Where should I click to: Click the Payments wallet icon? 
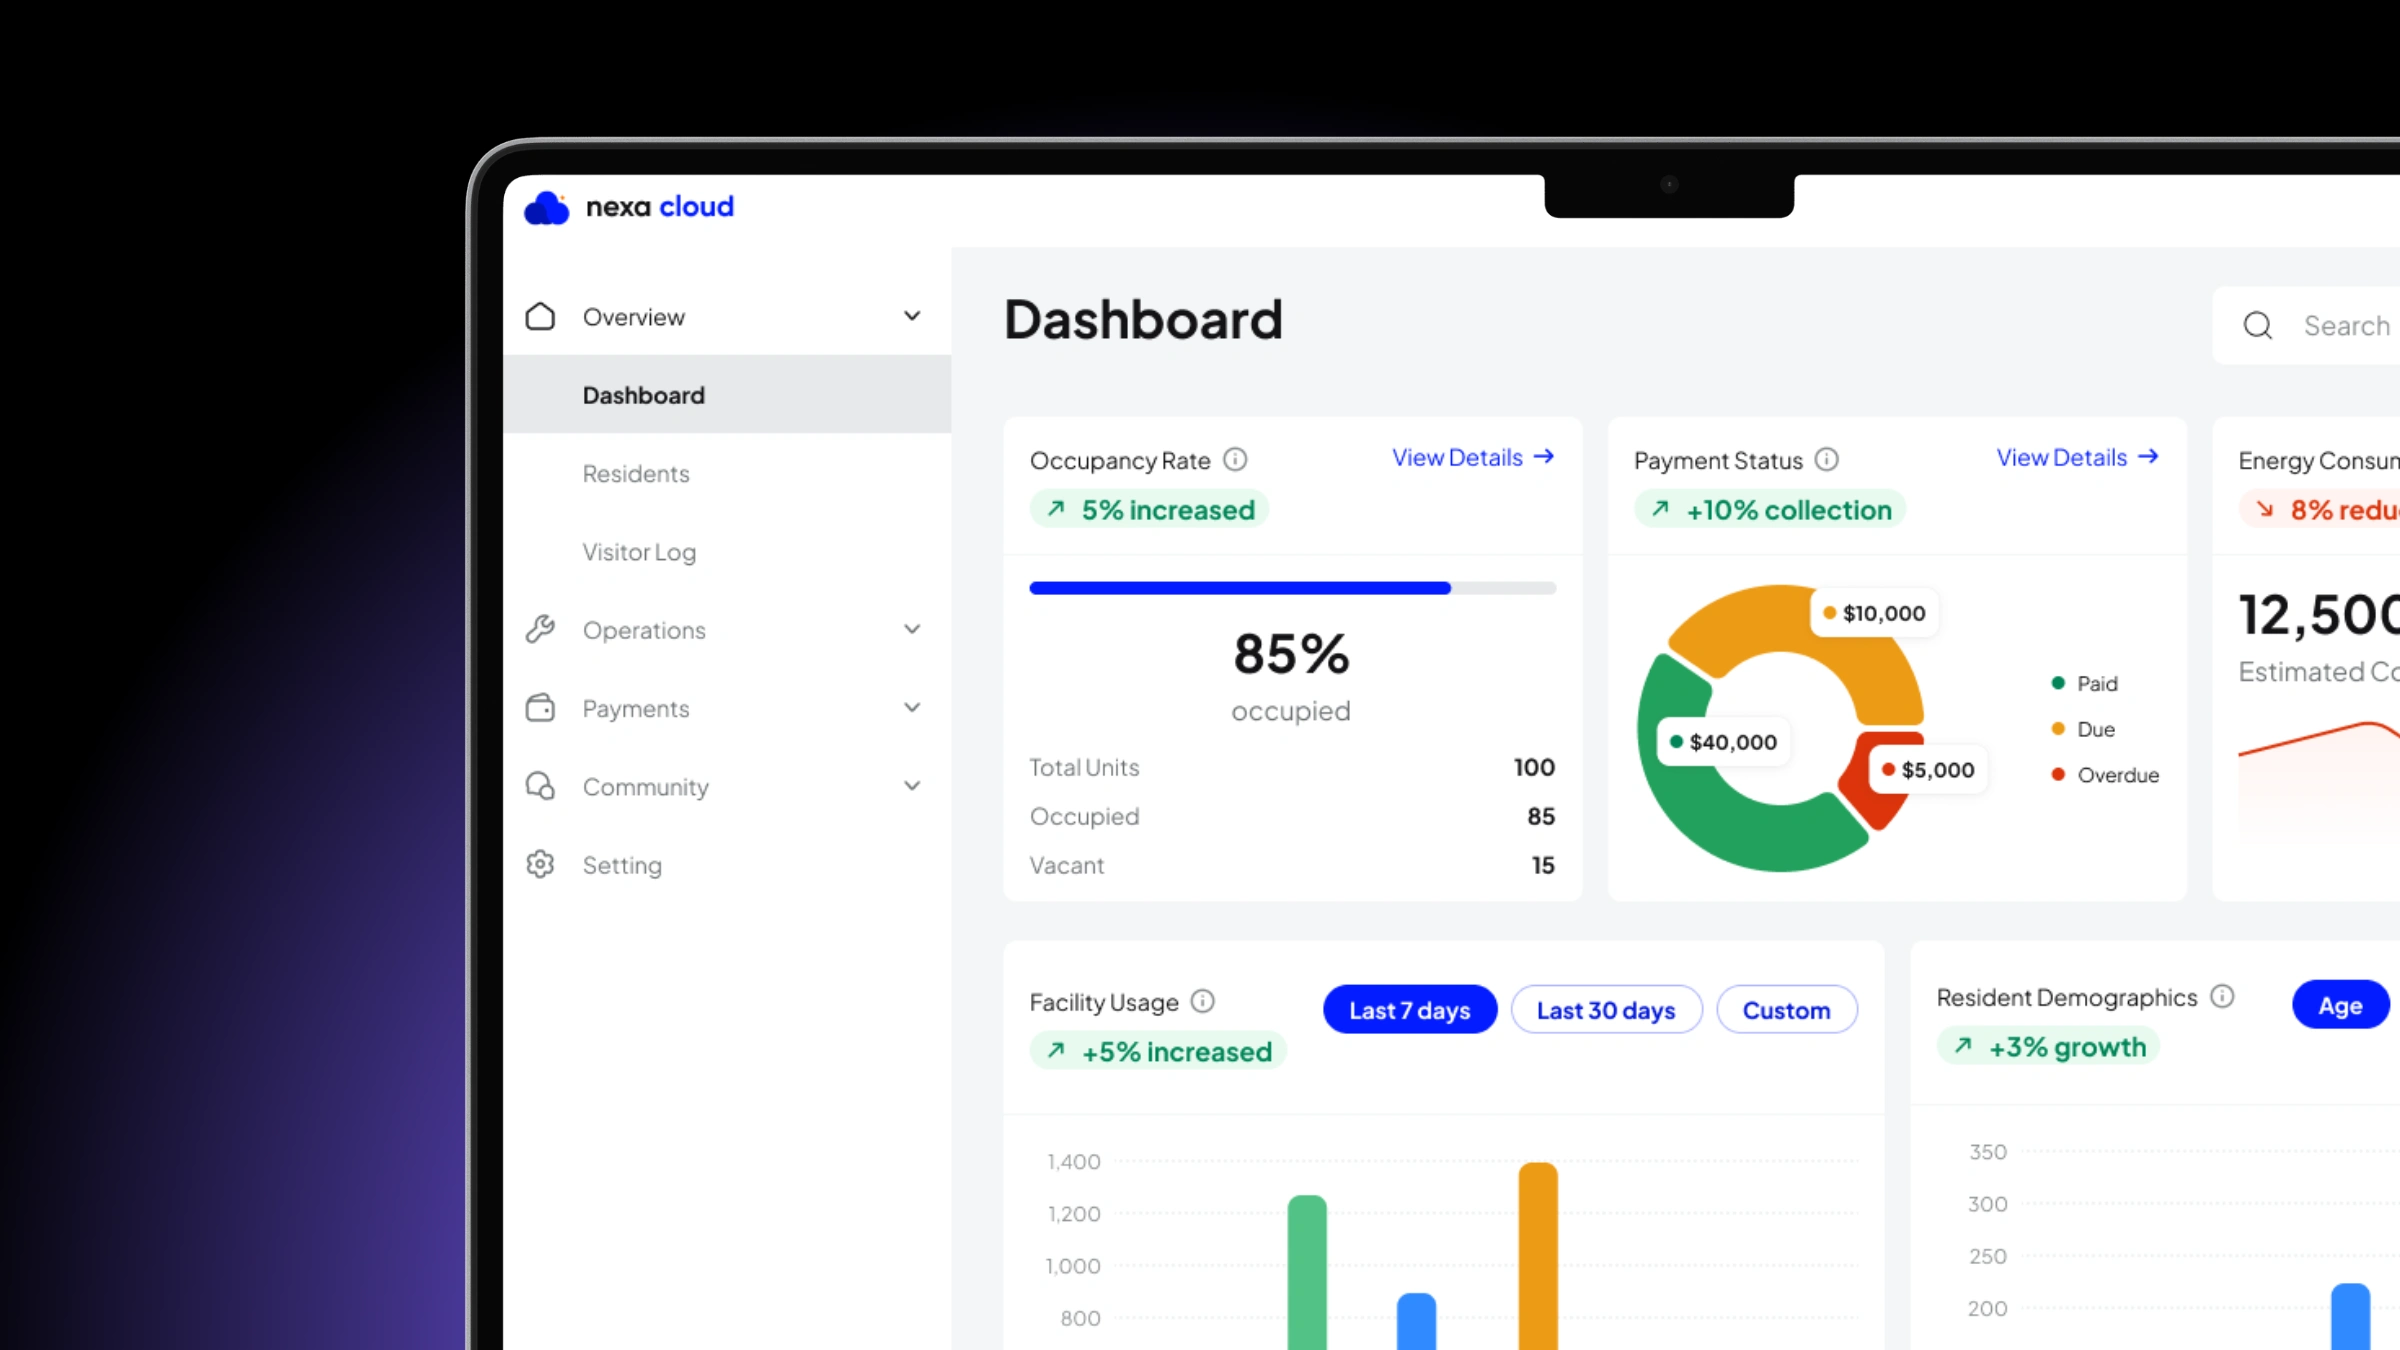[x=540, y=708]
